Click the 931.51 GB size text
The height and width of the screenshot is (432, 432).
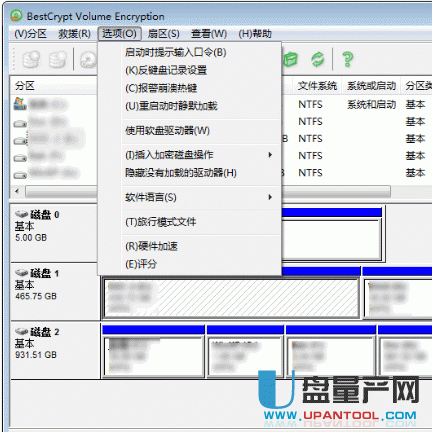(36, 355)
